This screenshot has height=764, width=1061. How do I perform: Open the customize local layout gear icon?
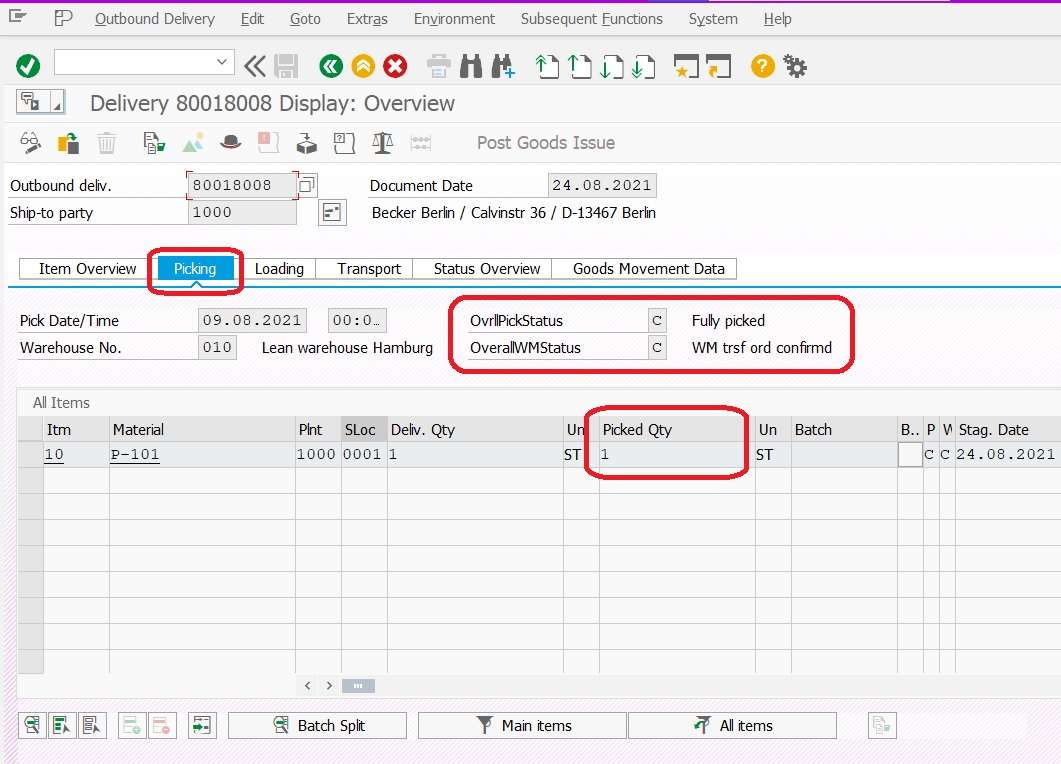point(793,66)
